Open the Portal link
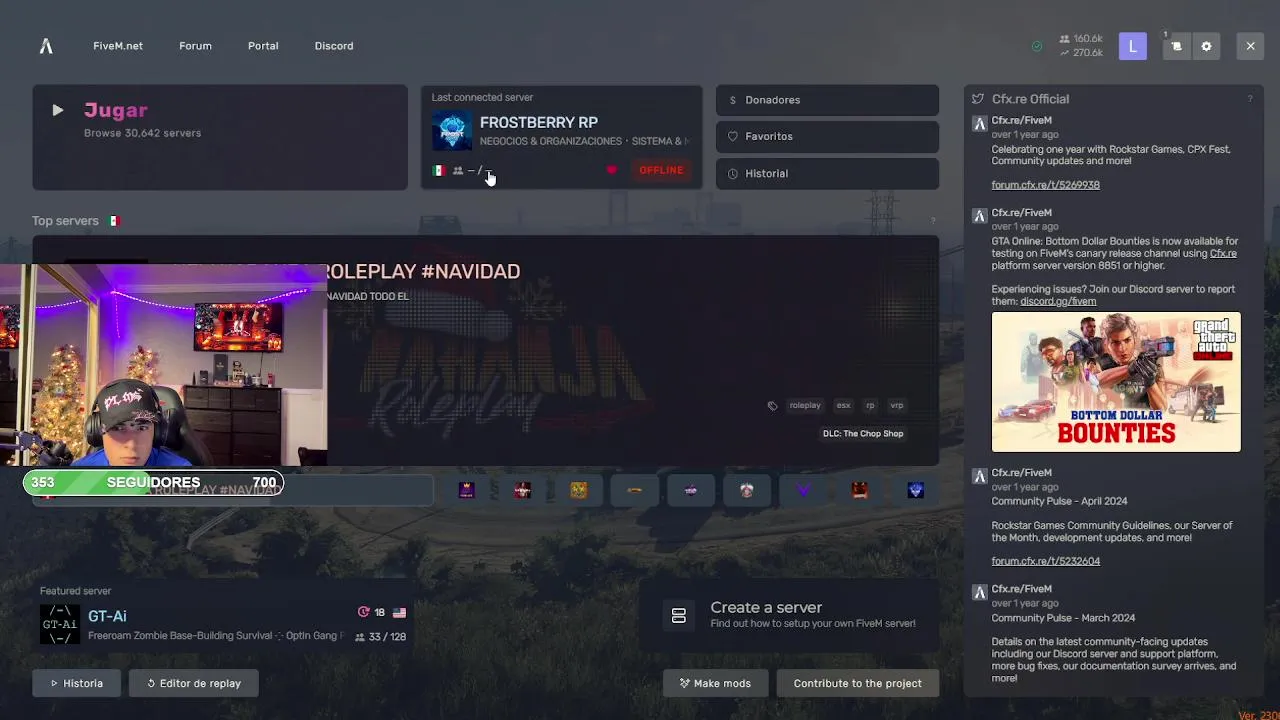The width and height of the screenshot is (1280, 720). coord(263,46)
